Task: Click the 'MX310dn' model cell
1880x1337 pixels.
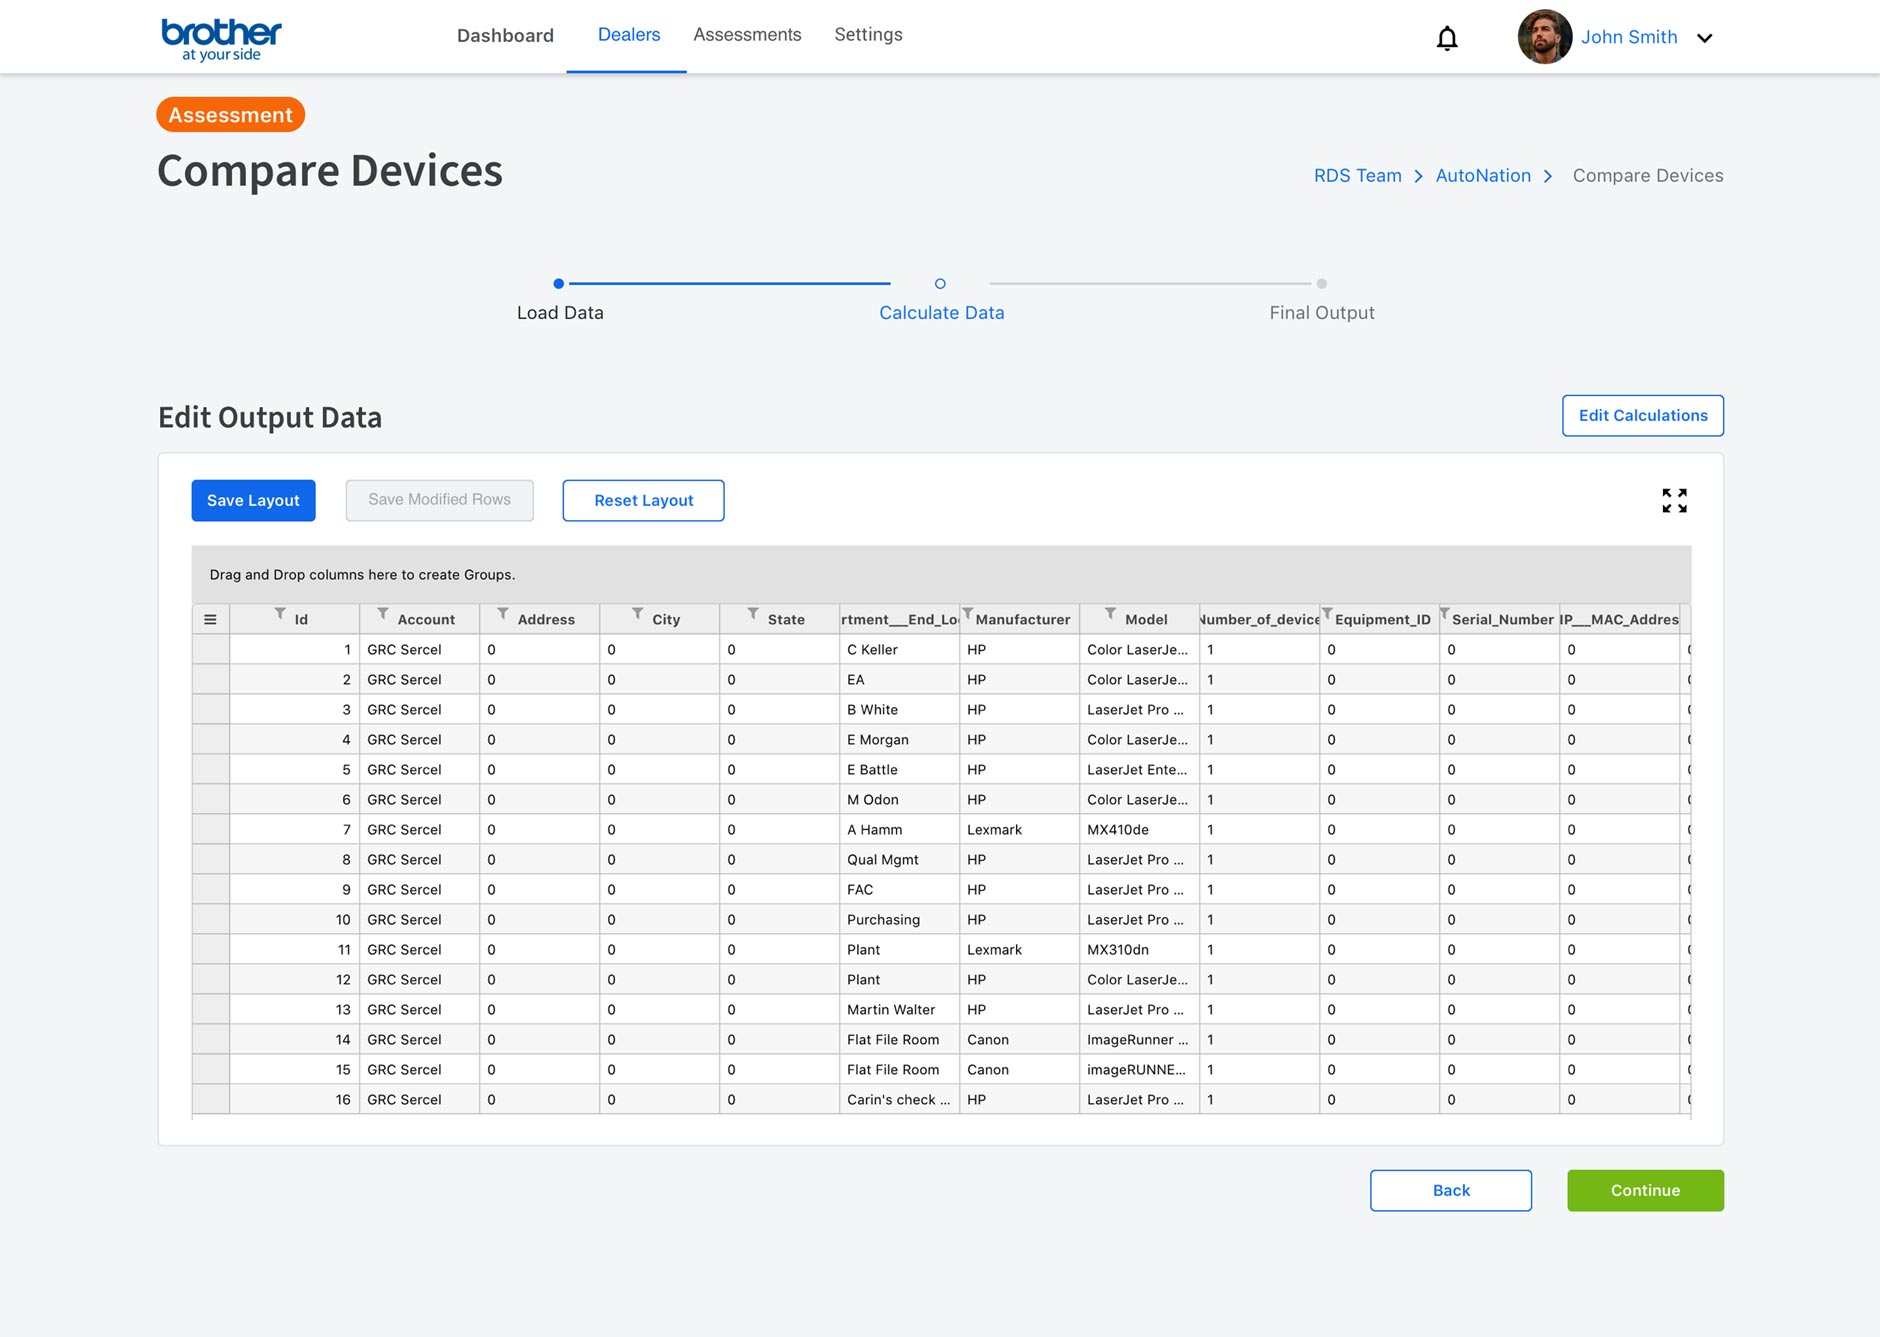Action: click(x=1139, y=950)
